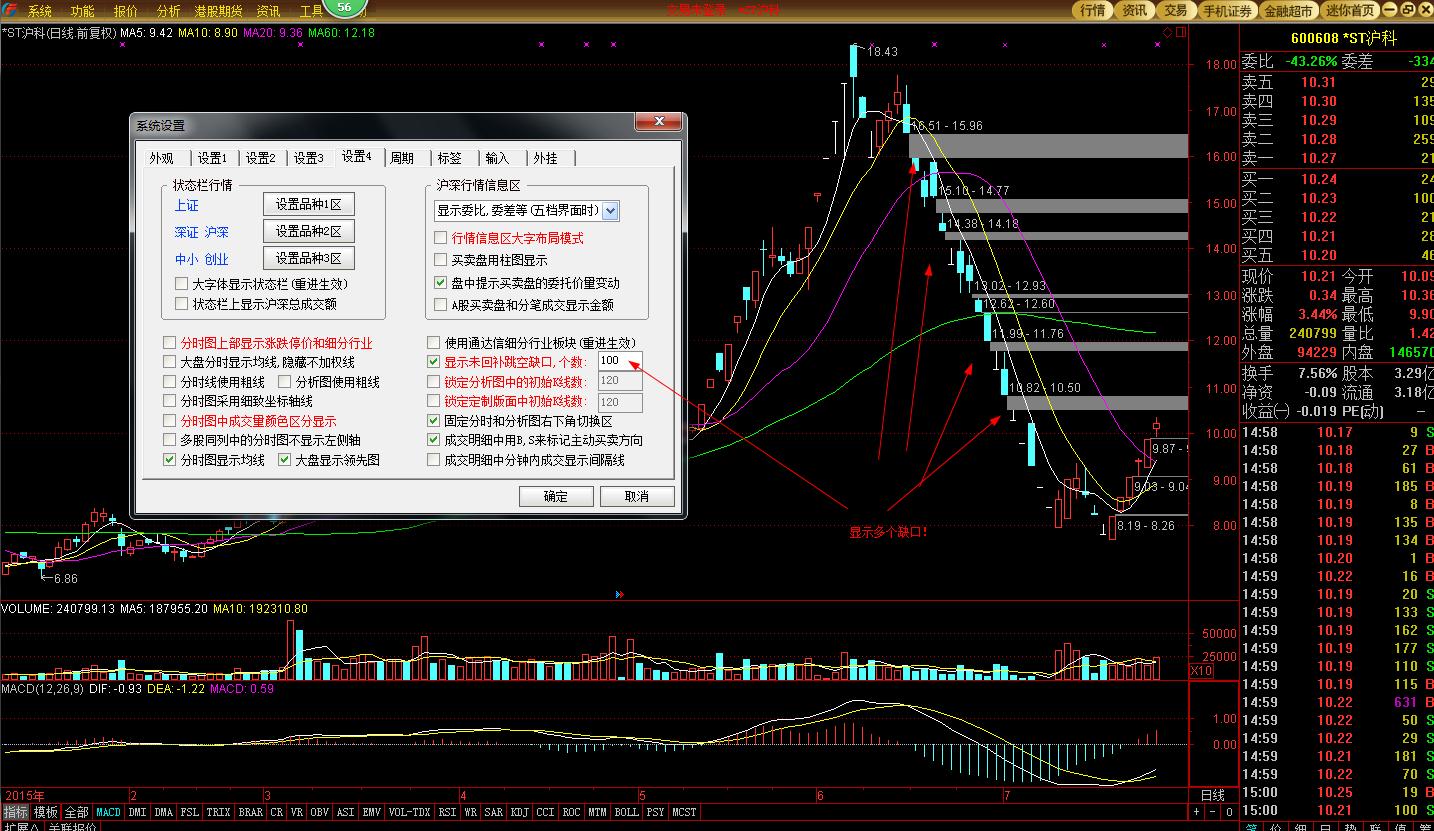Click the green 56 badge in title bar
The height and width of the screenshot is (831, 1434).
coord(344,7)
